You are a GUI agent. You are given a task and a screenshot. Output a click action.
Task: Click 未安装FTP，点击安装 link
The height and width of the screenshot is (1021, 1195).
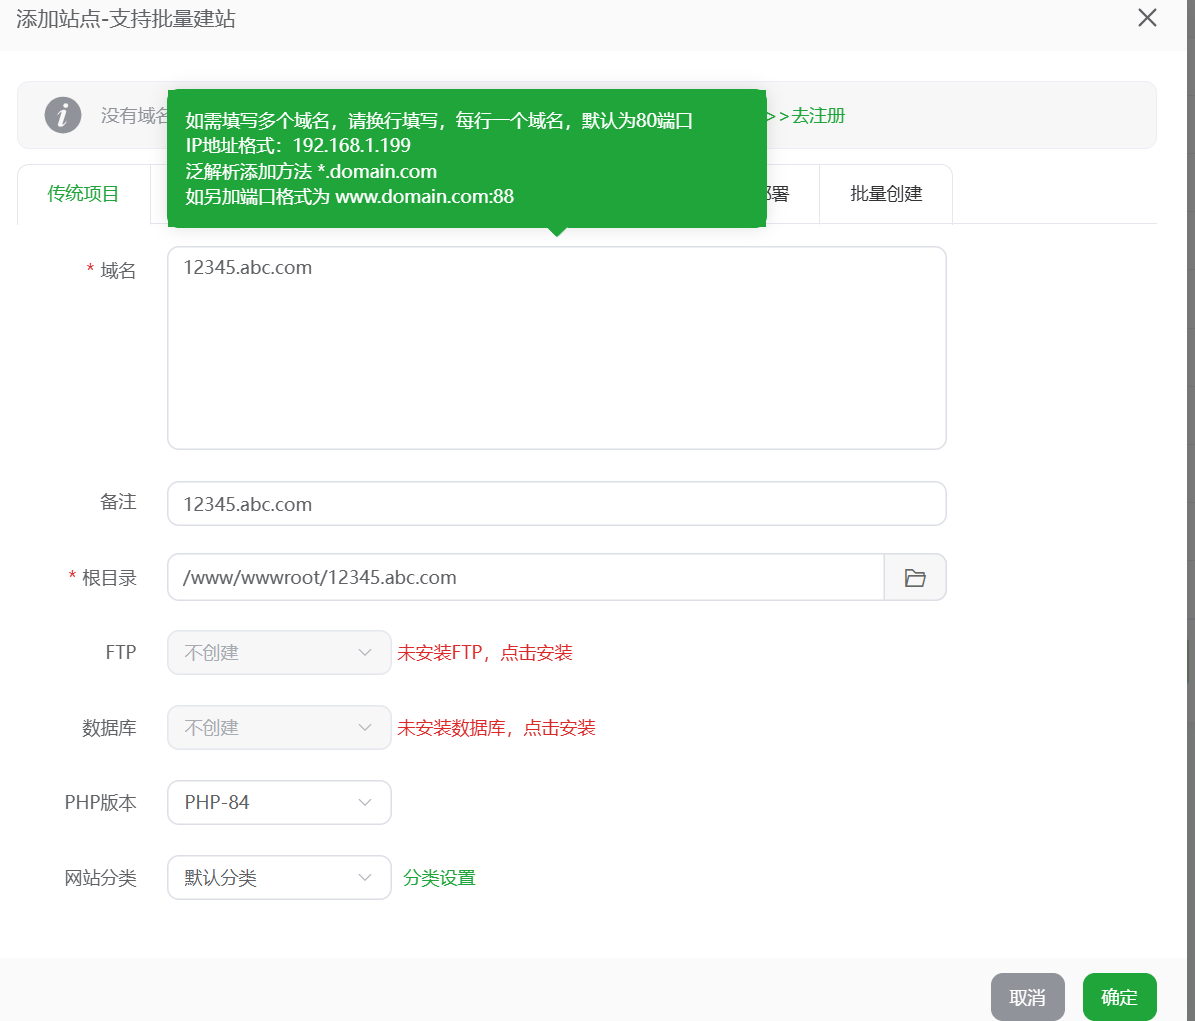pyautogui.click(x=485, y=653)
